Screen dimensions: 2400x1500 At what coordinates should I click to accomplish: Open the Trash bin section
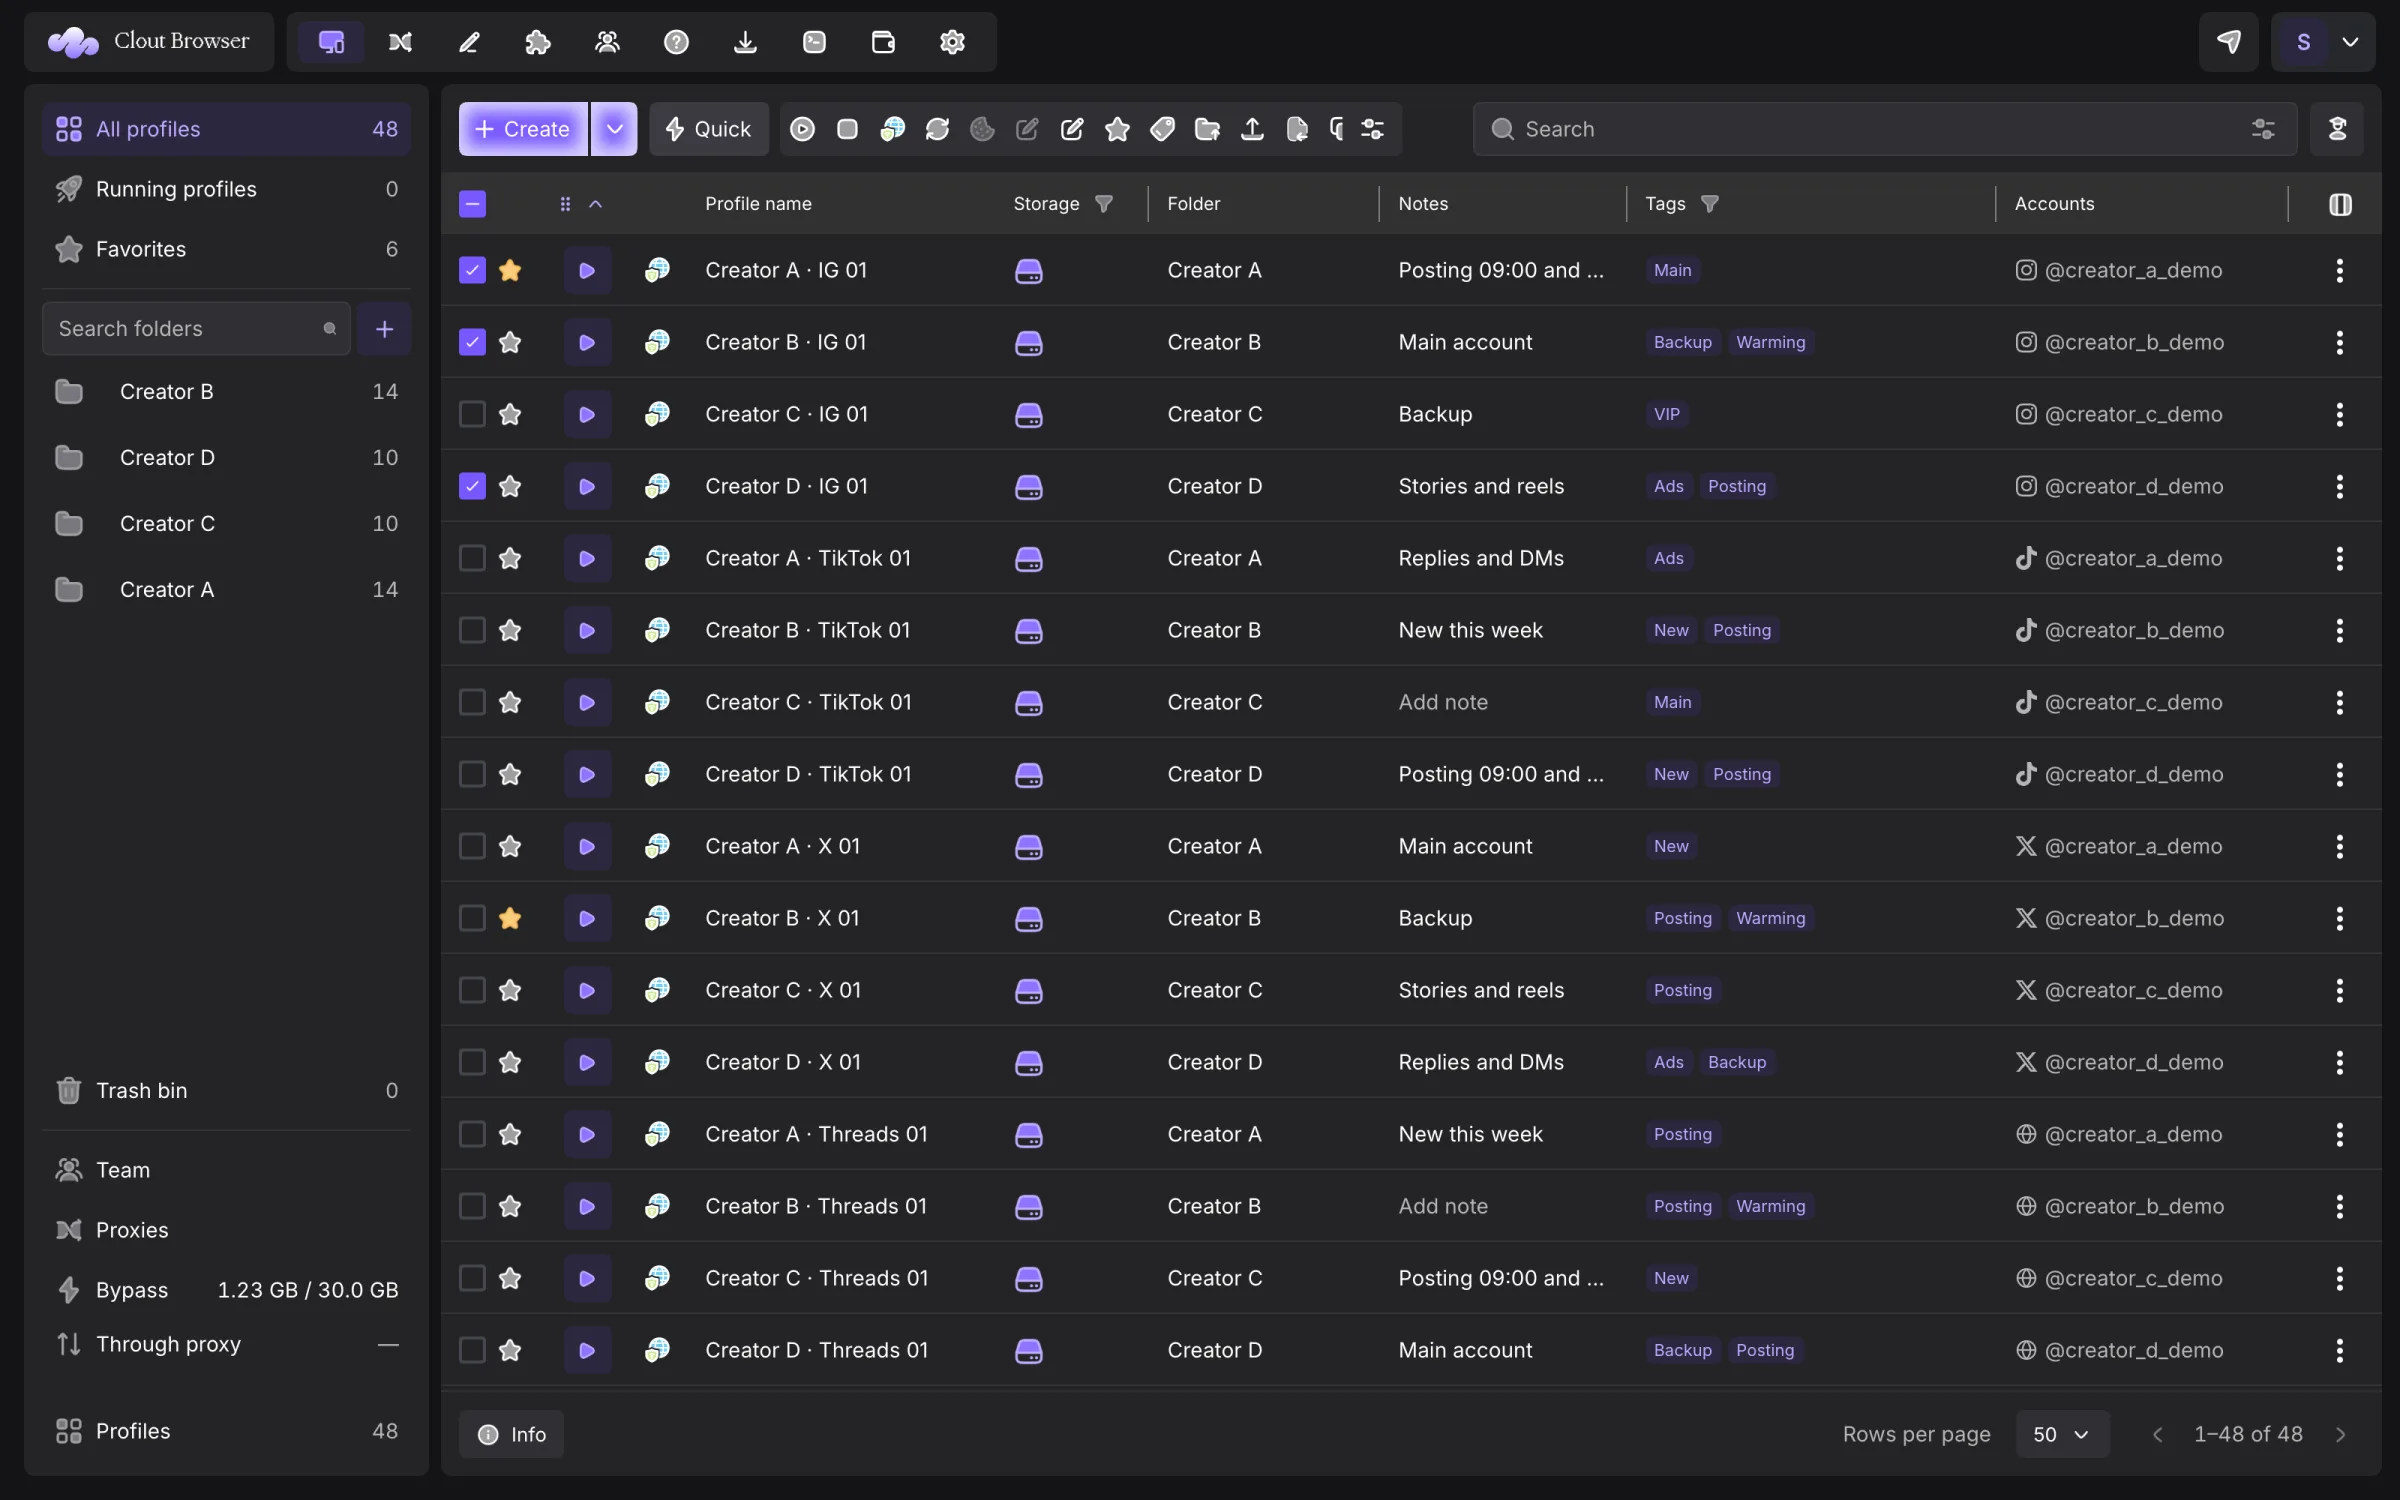coord(227,1090)
